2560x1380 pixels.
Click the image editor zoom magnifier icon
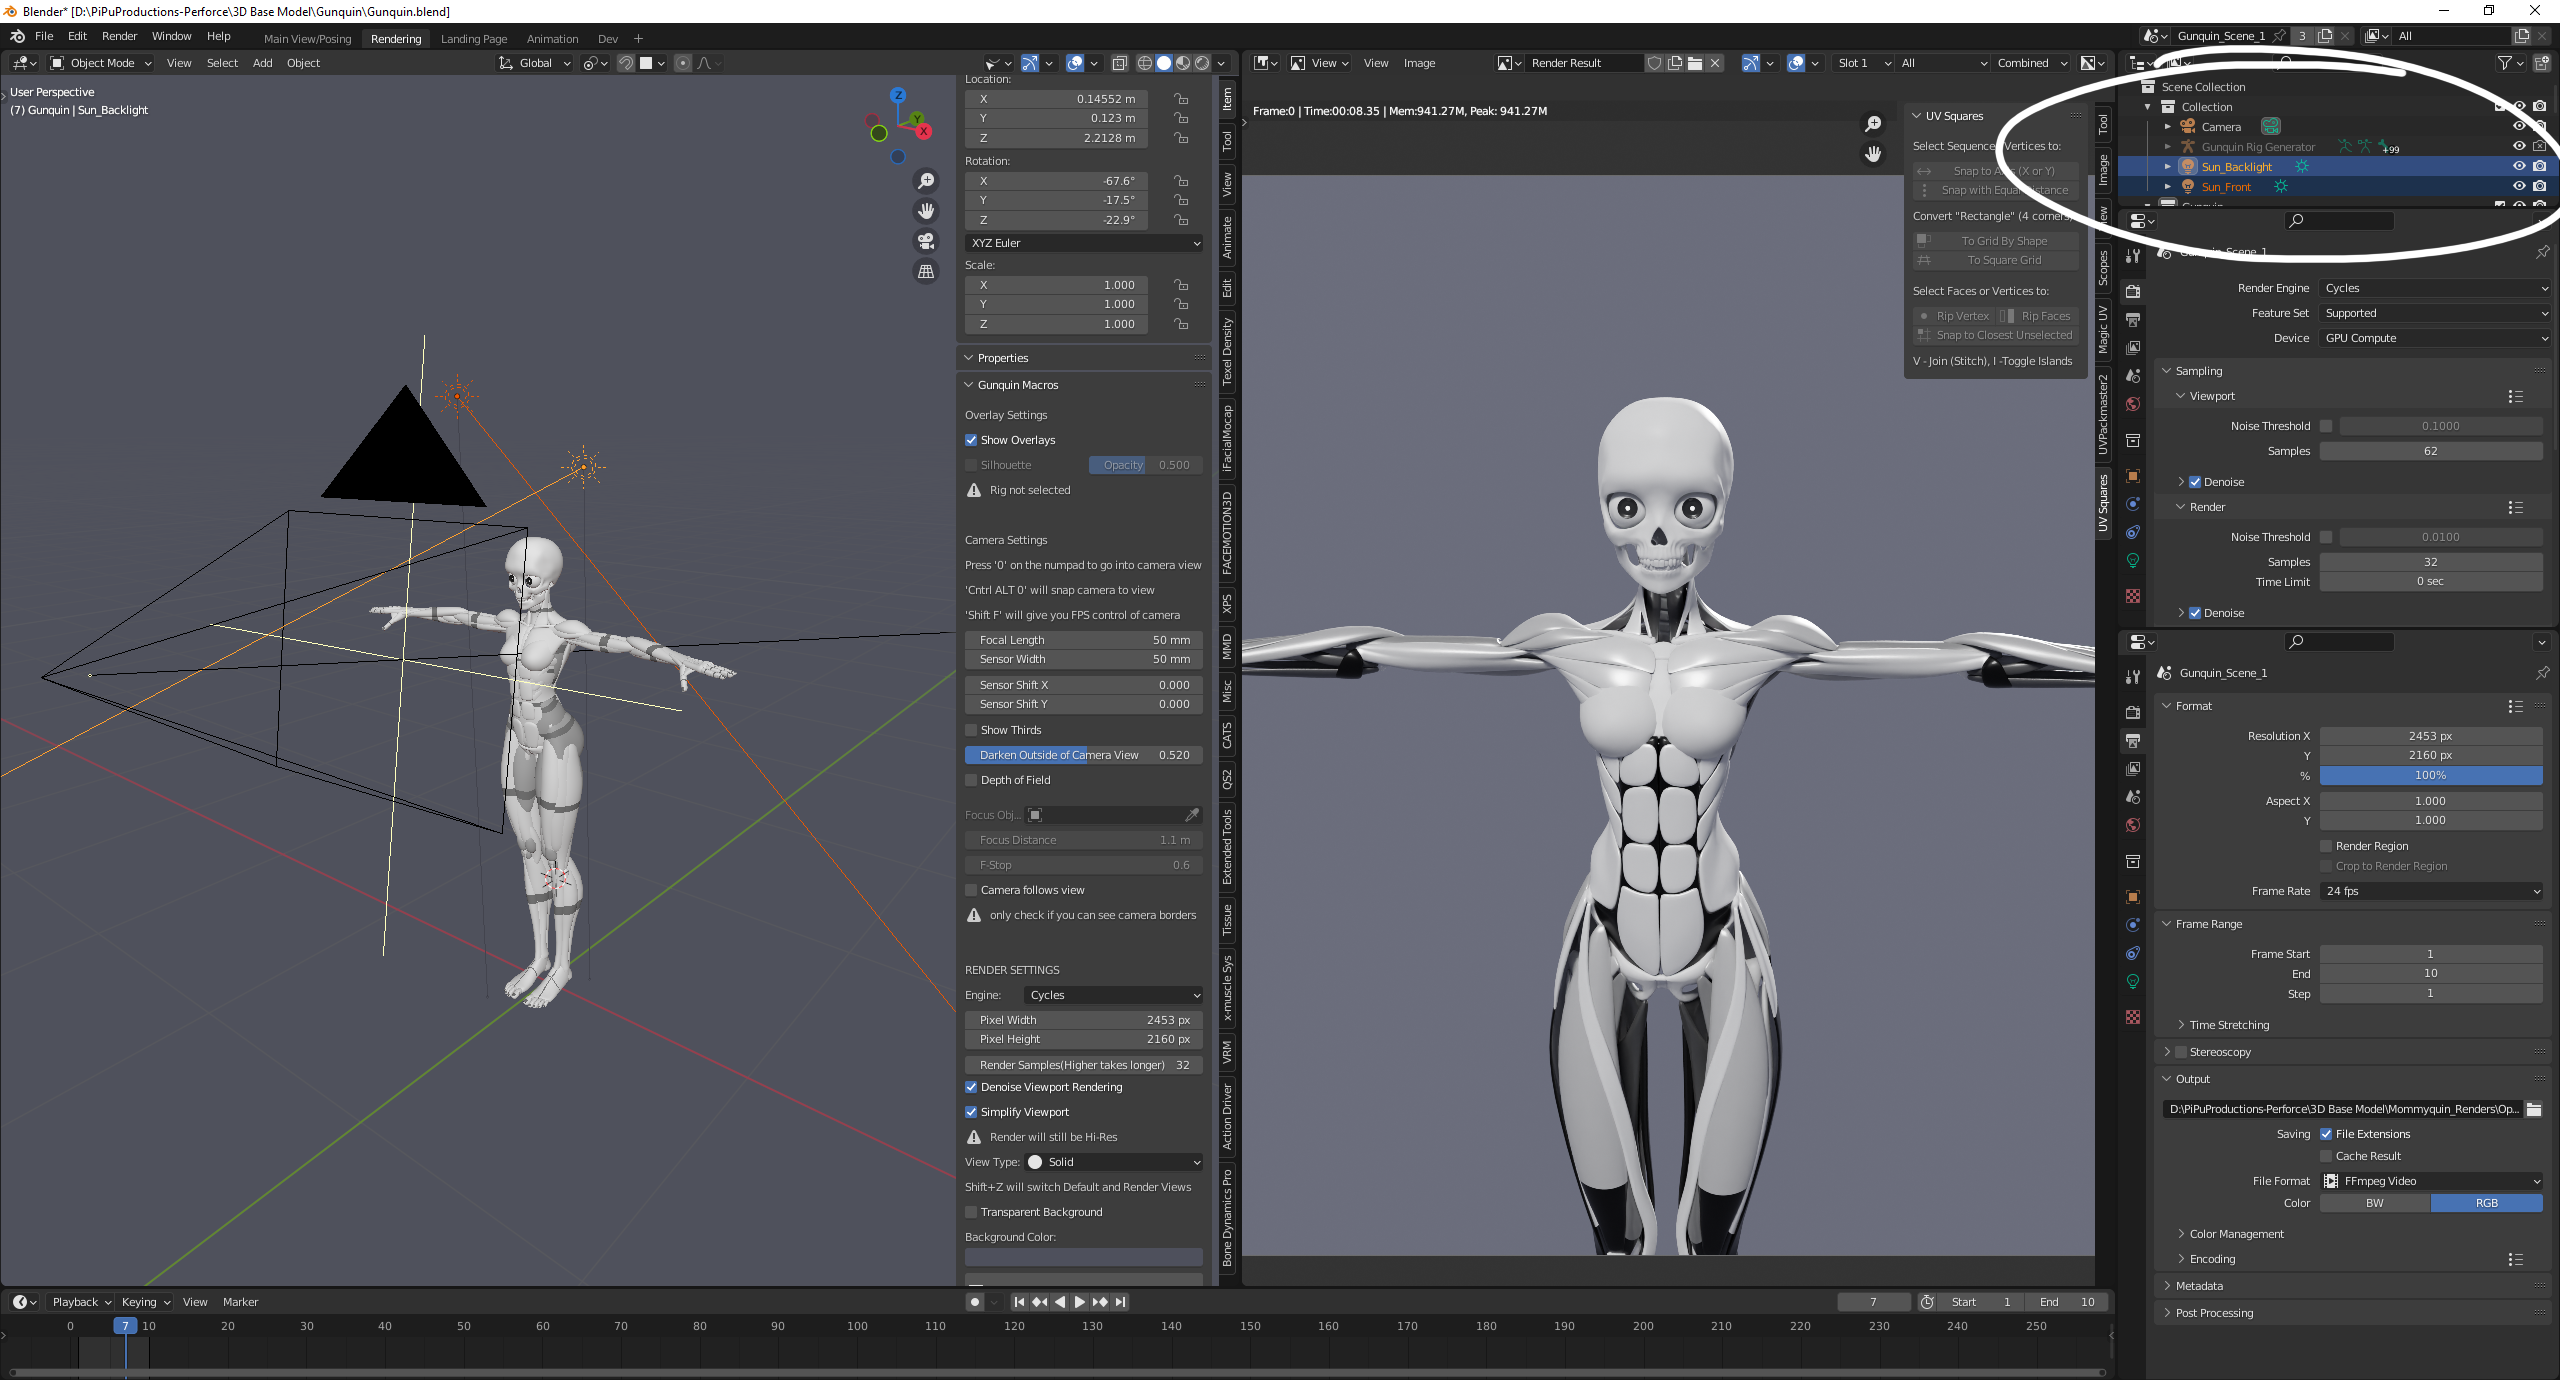coord(1873,124)
